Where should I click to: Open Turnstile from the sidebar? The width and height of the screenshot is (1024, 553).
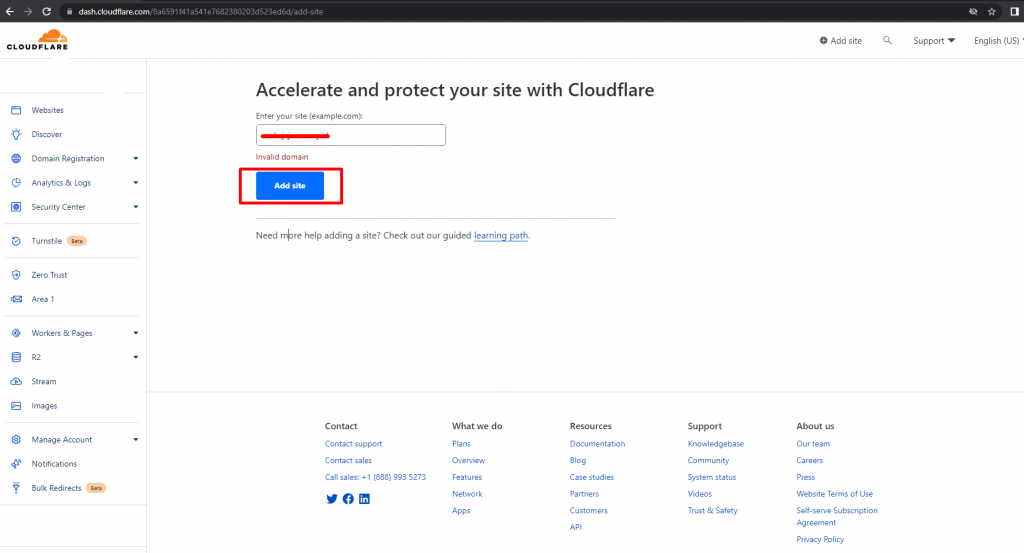click(x=47, y=241)
